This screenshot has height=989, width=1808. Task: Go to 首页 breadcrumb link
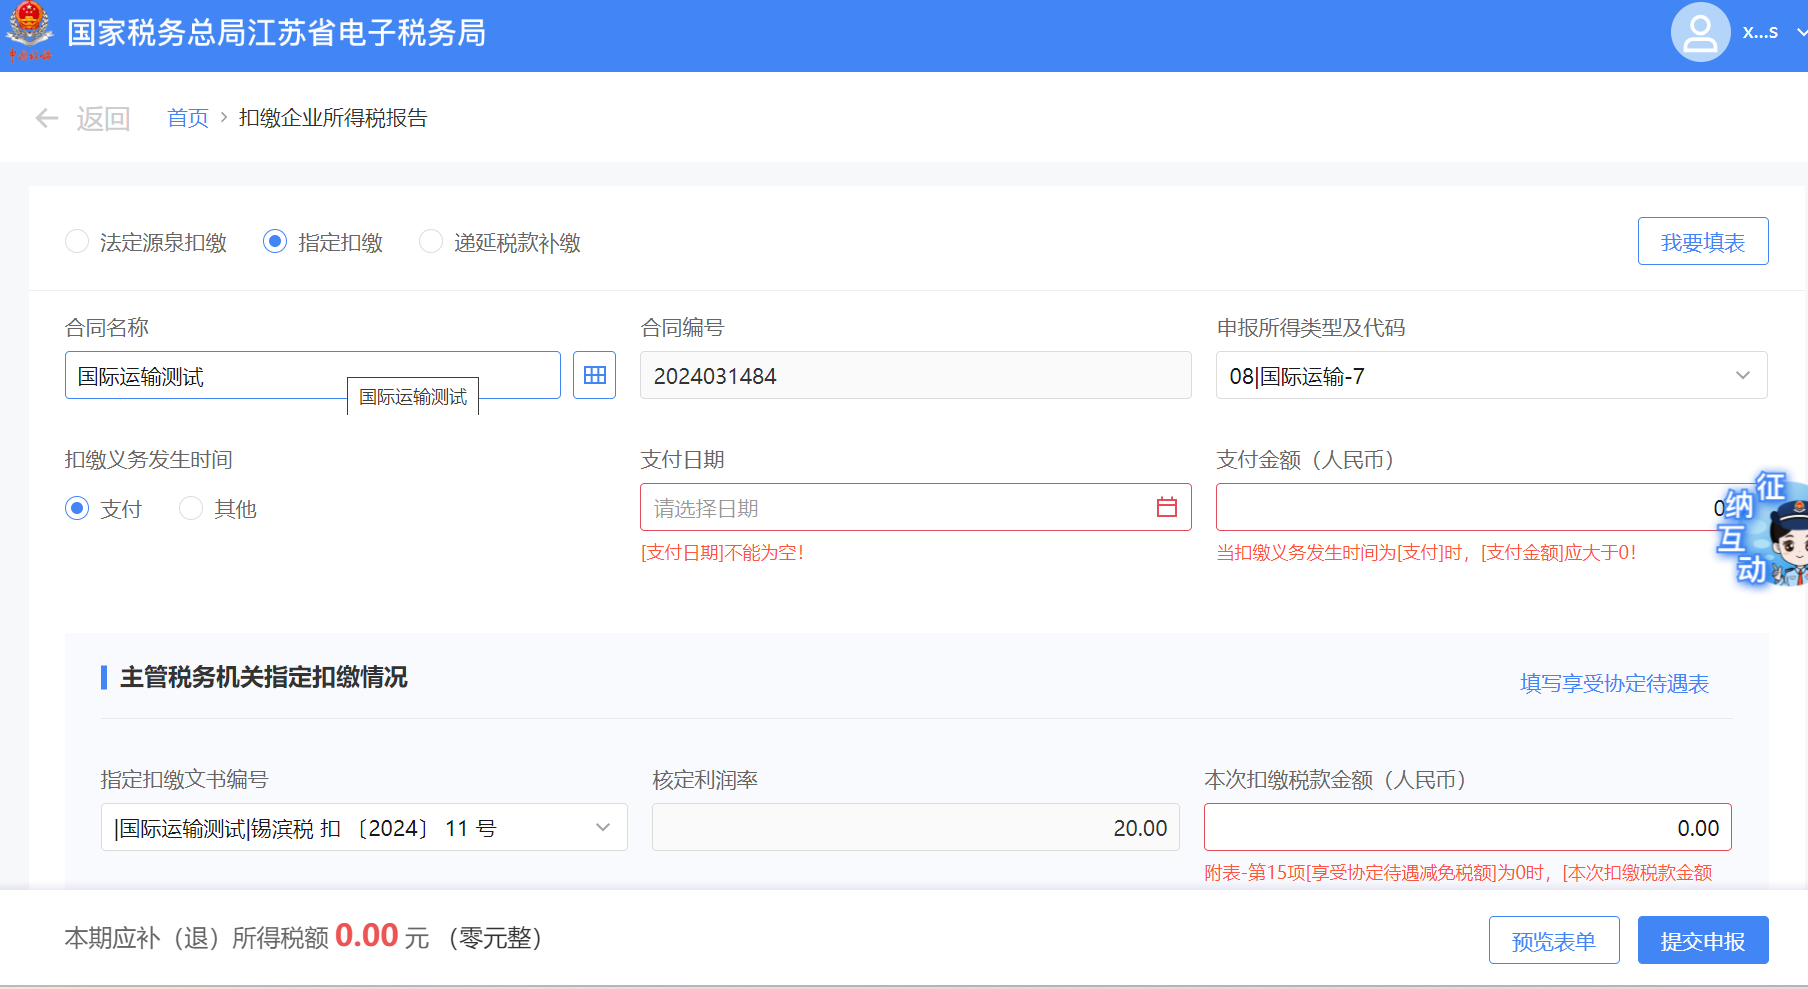187,119
